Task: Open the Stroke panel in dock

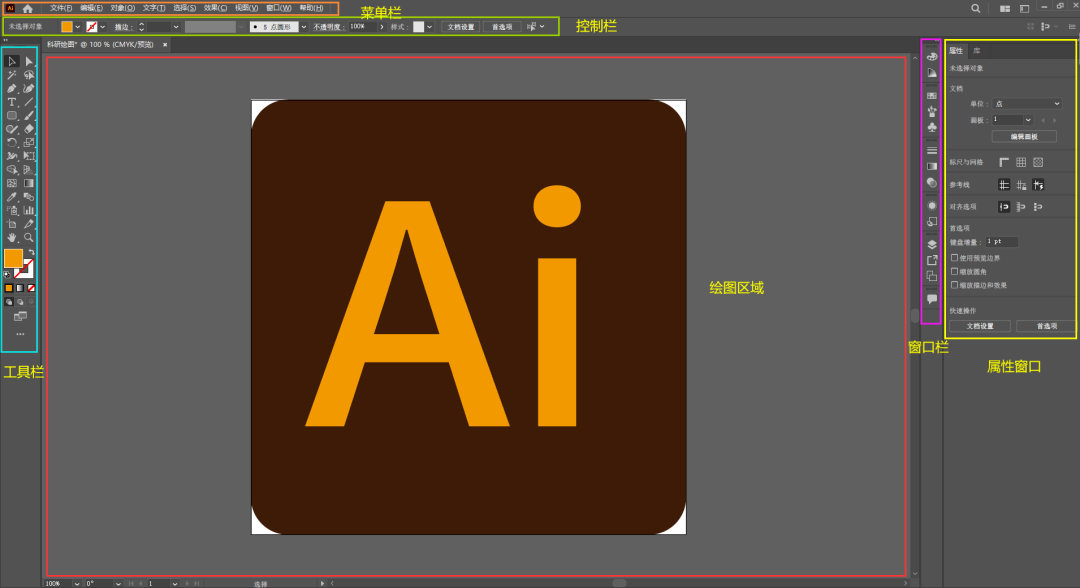Action: click(x=932, y=150)
